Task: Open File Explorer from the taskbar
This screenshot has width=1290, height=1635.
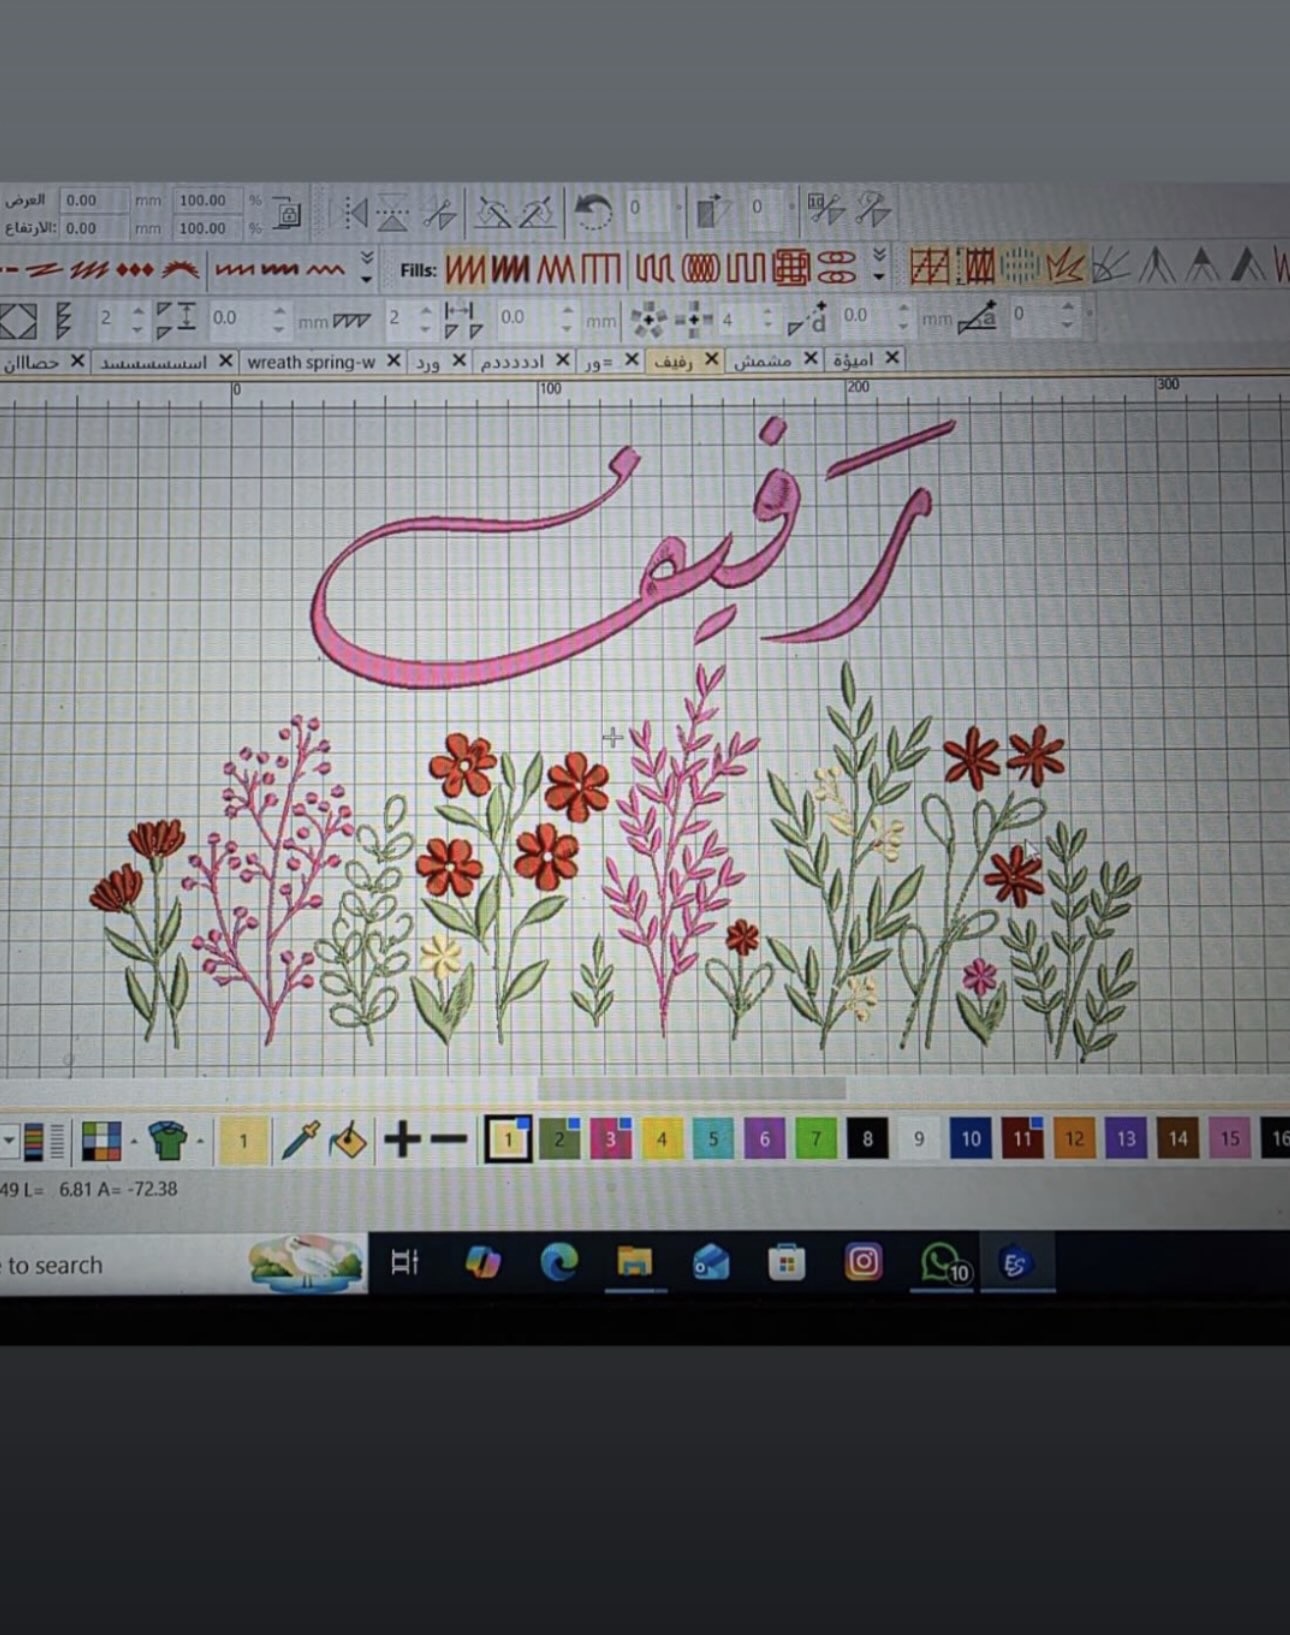Action: point(634,1262)
